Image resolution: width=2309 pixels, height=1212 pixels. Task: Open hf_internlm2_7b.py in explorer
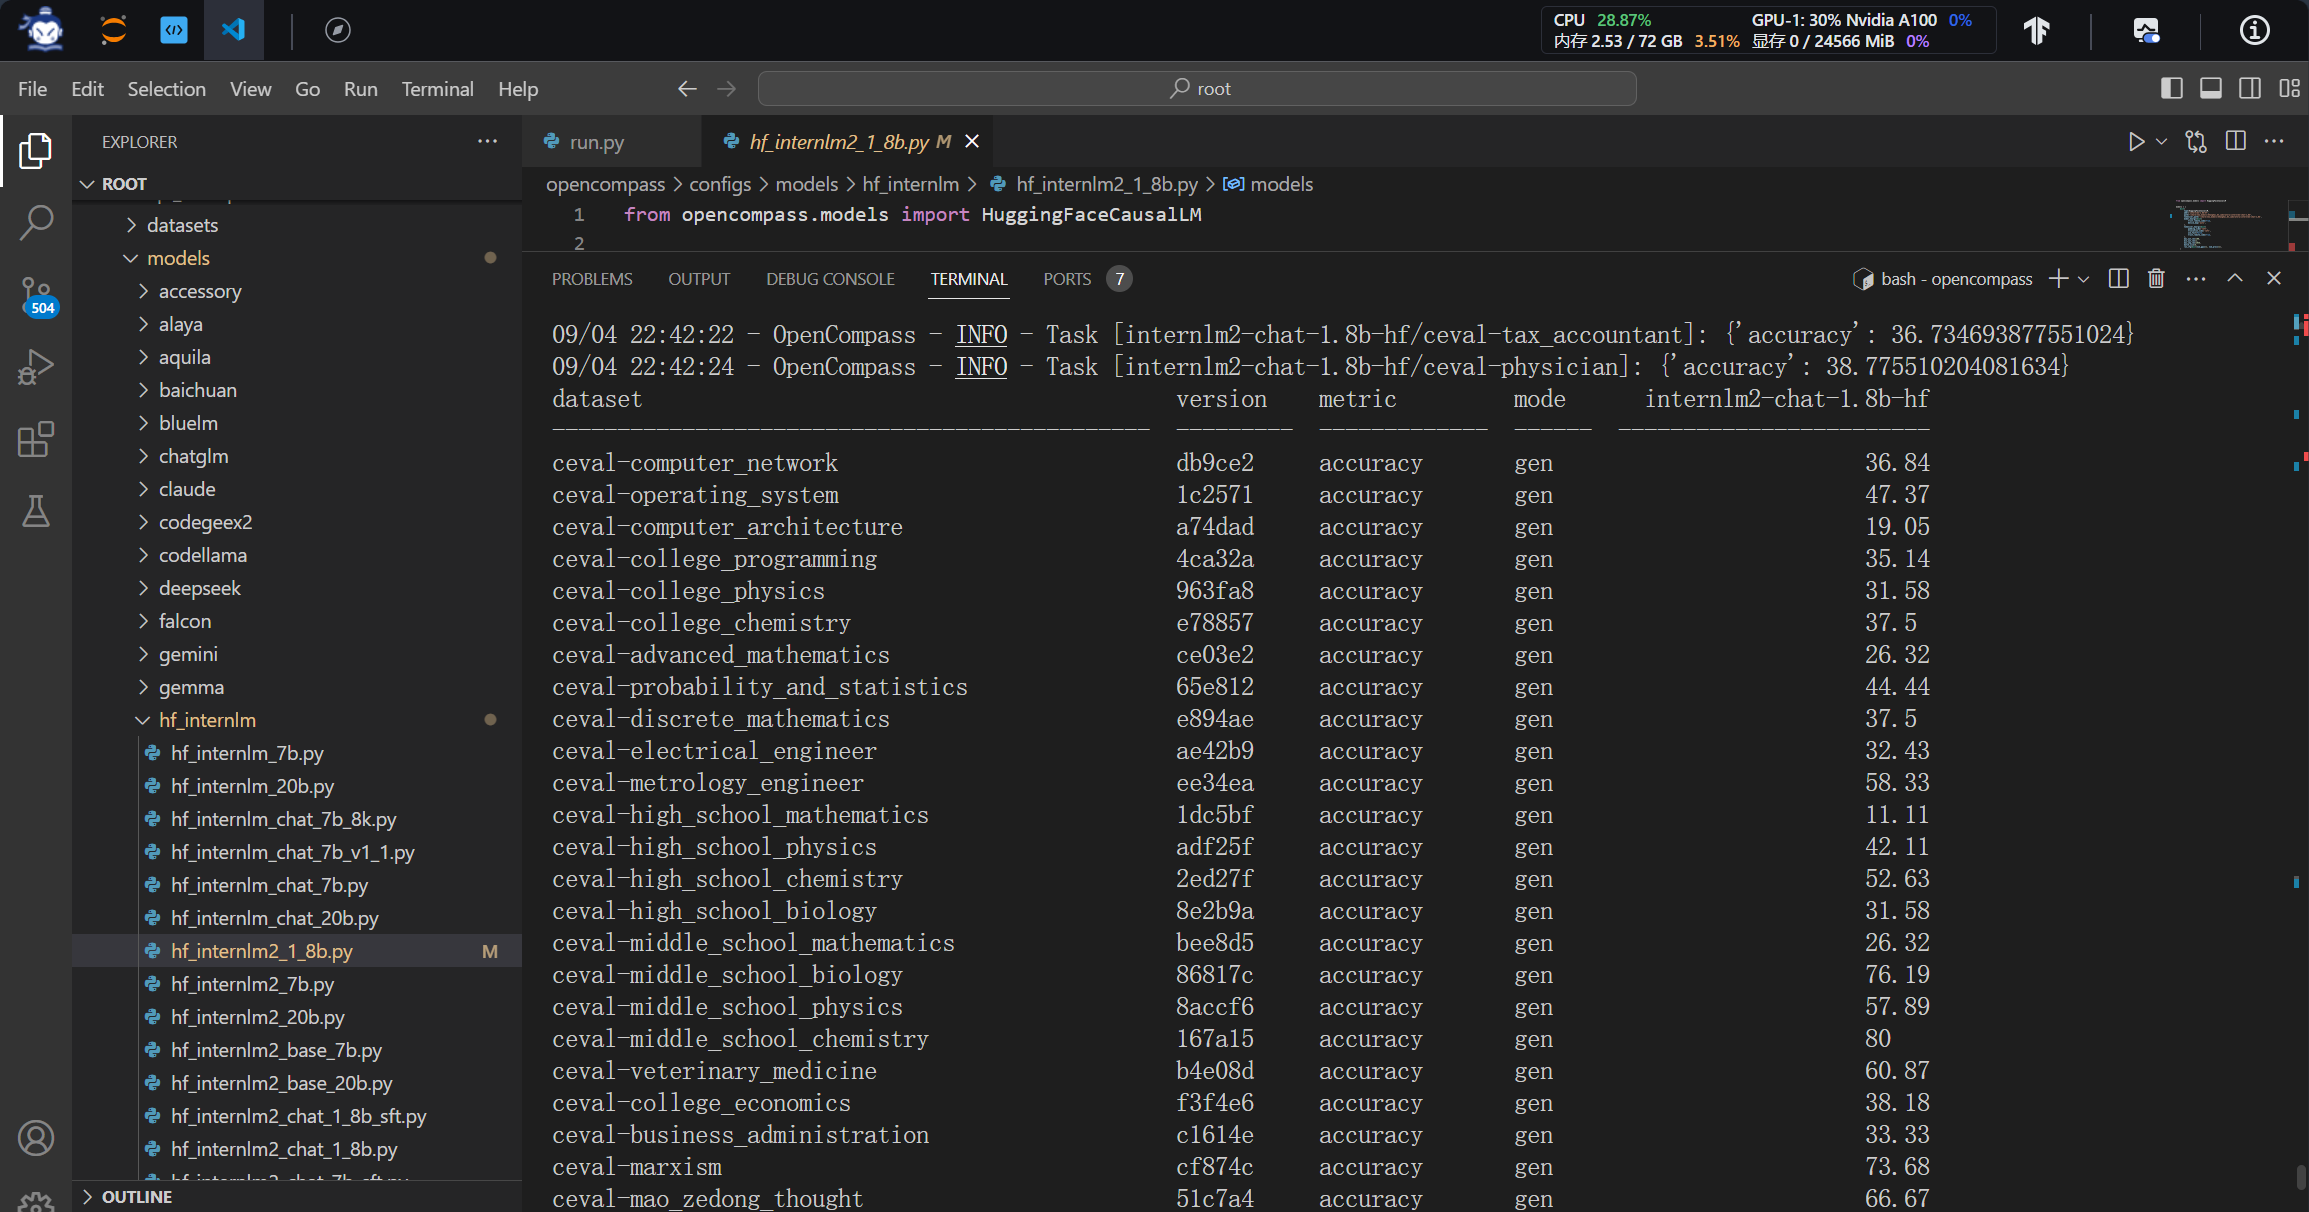pyautogui.click(x=253, y=984)
